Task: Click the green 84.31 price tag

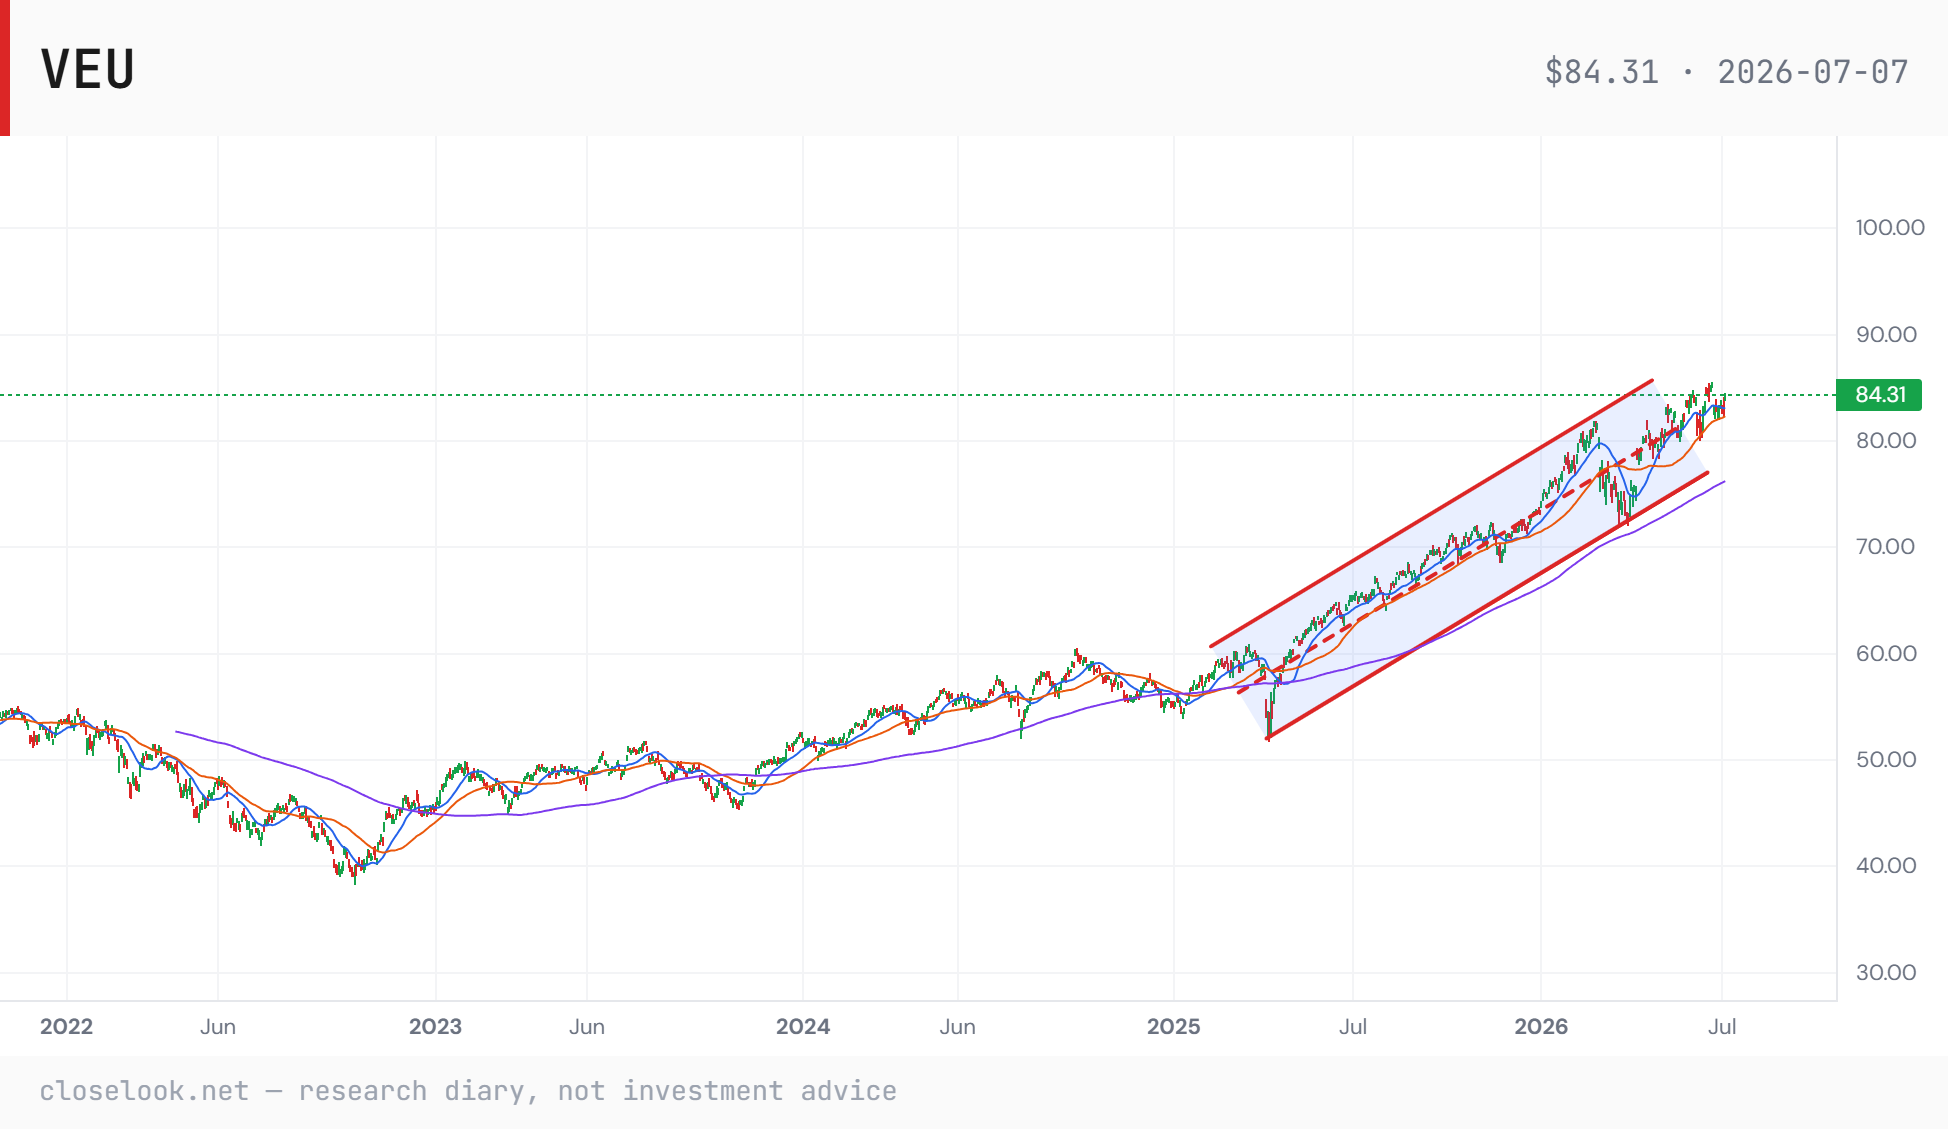Action: point(1879,395)
